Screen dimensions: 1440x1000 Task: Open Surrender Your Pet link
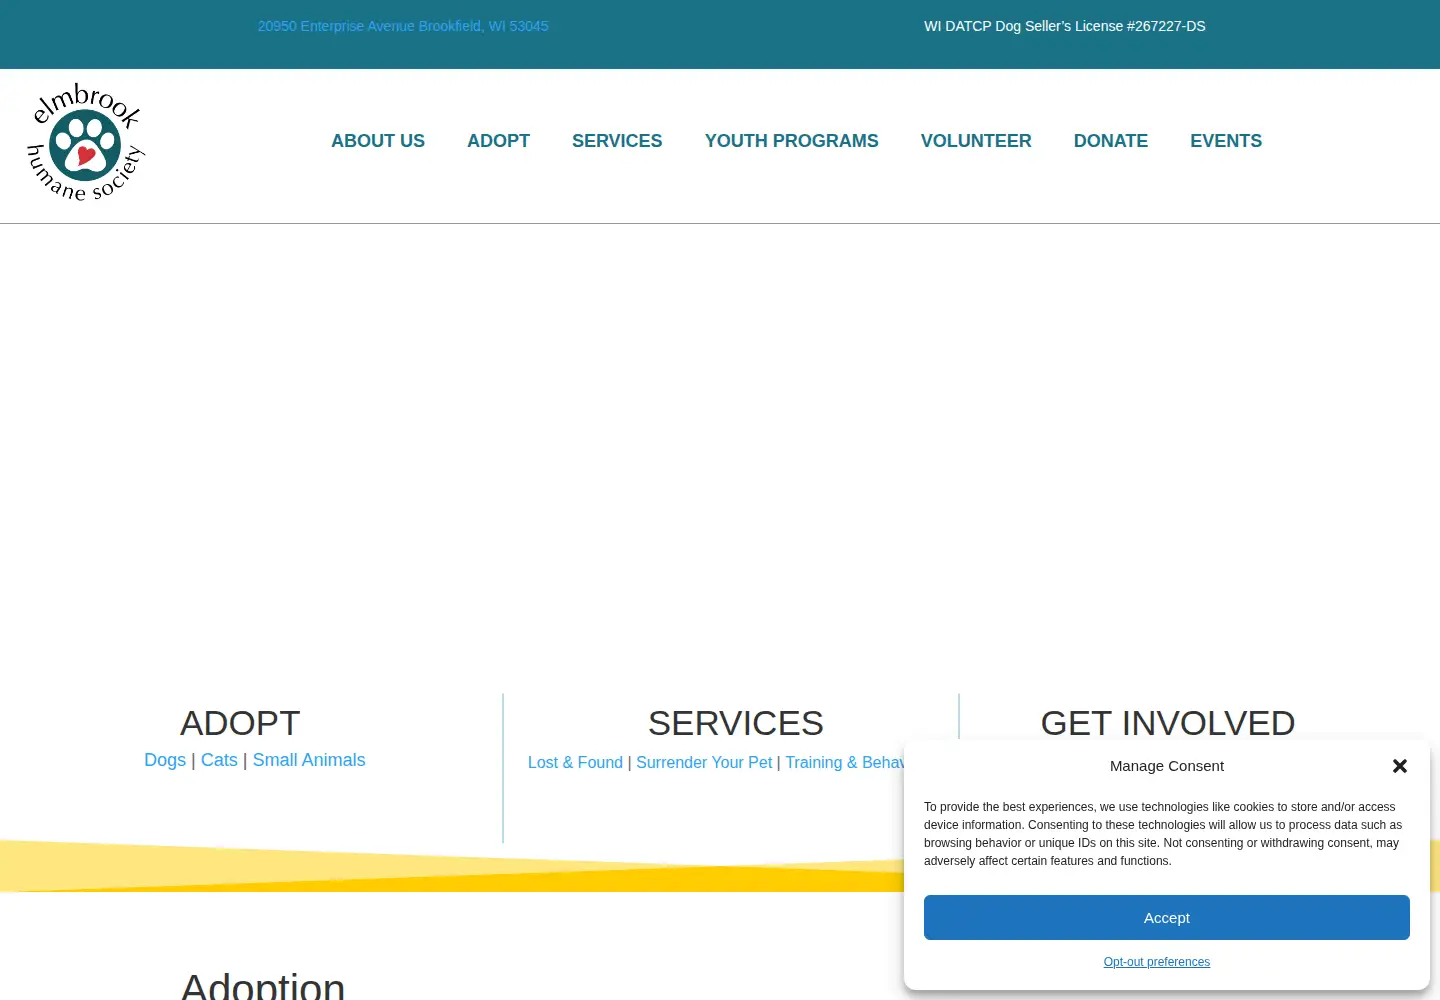pyautogui.click(x=704, y=762)
